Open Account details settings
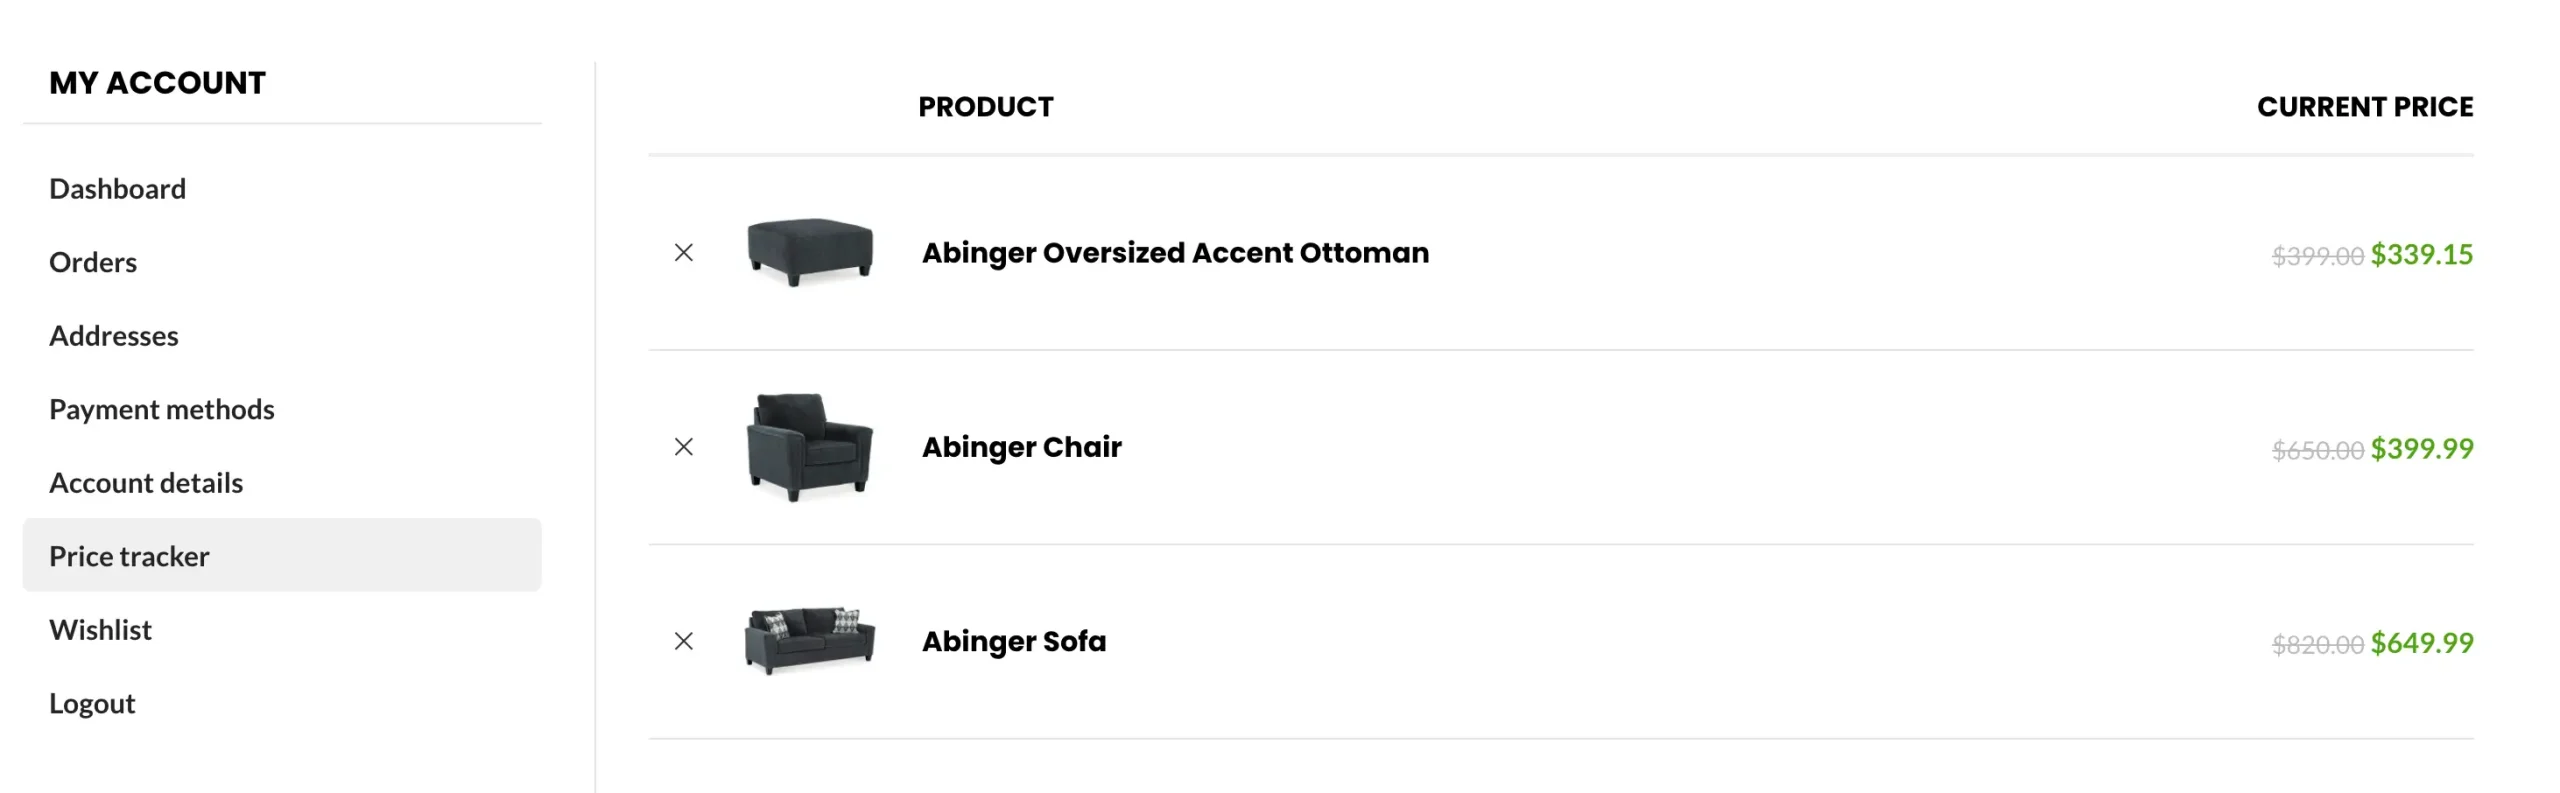2560x793 pixels. tap(145, 482)
